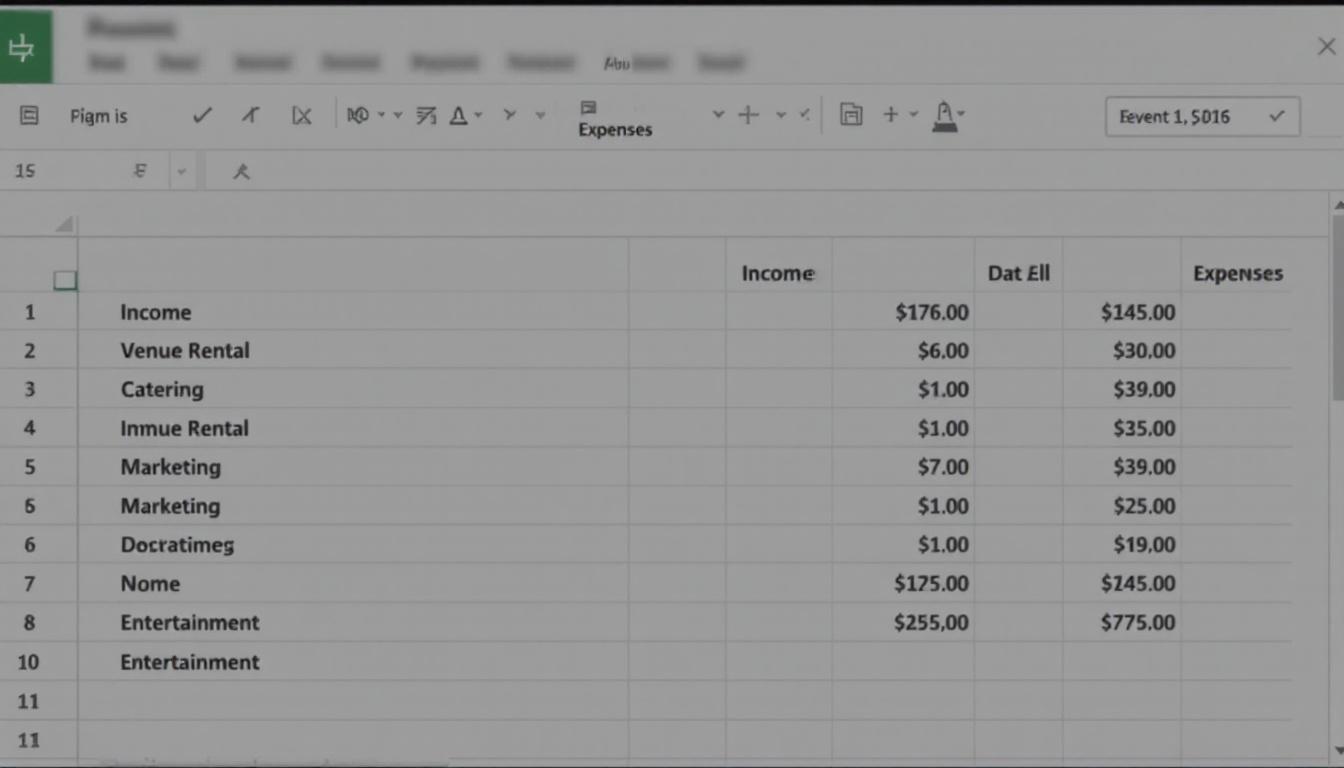Click the IX toolbar icon
This screenshot has height=768, width=1344.
tap(301, 116)
